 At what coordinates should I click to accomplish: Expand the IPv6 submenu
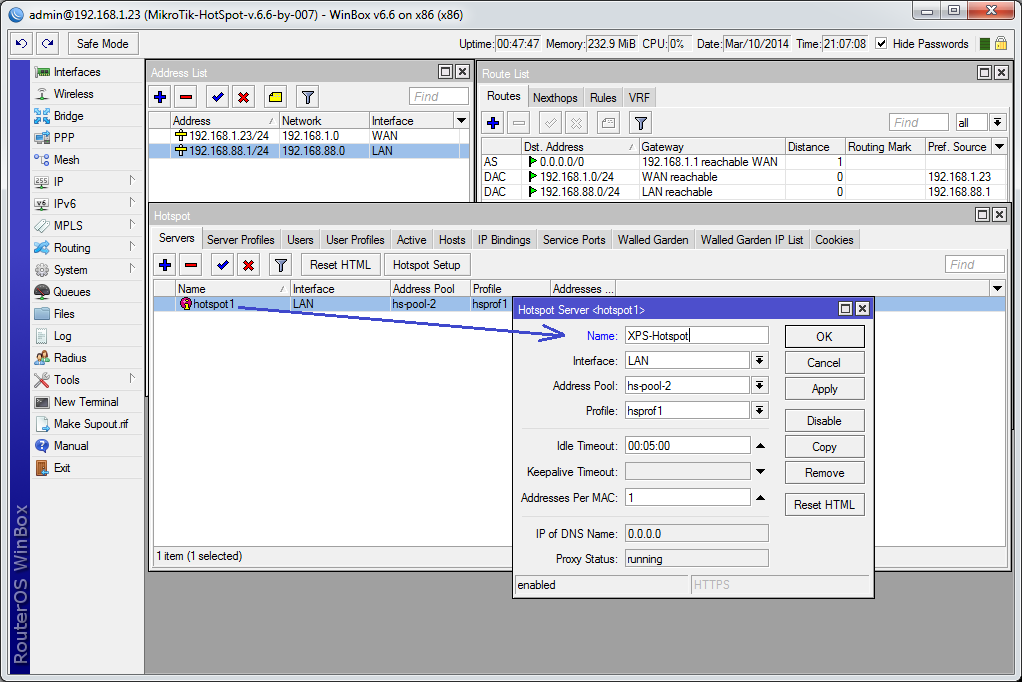click(x=132, y=202)
